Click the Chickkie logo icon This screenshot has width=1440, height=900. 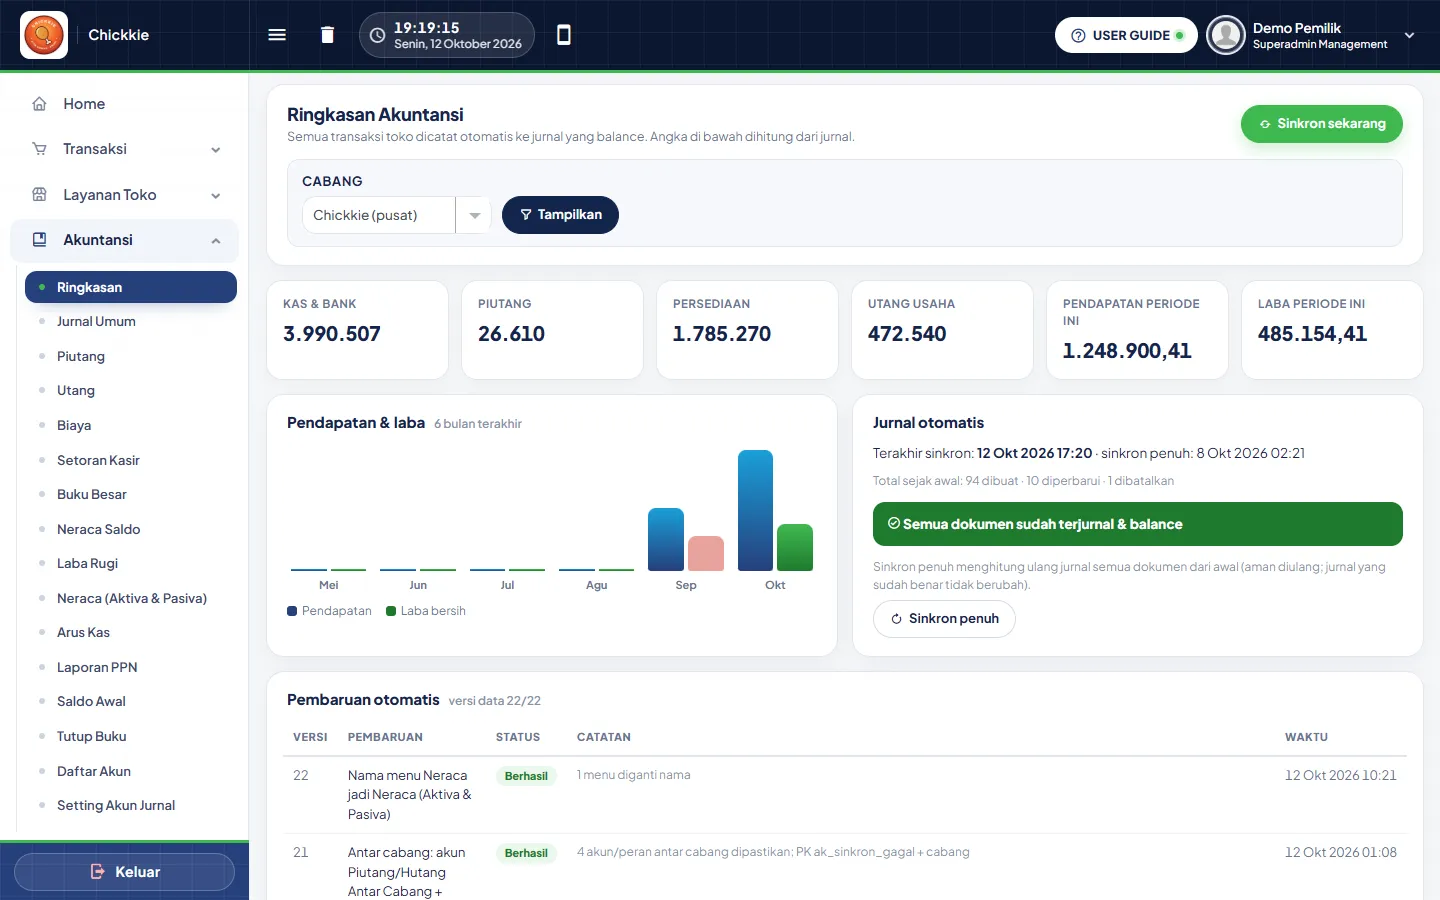(x=44, y=35)
